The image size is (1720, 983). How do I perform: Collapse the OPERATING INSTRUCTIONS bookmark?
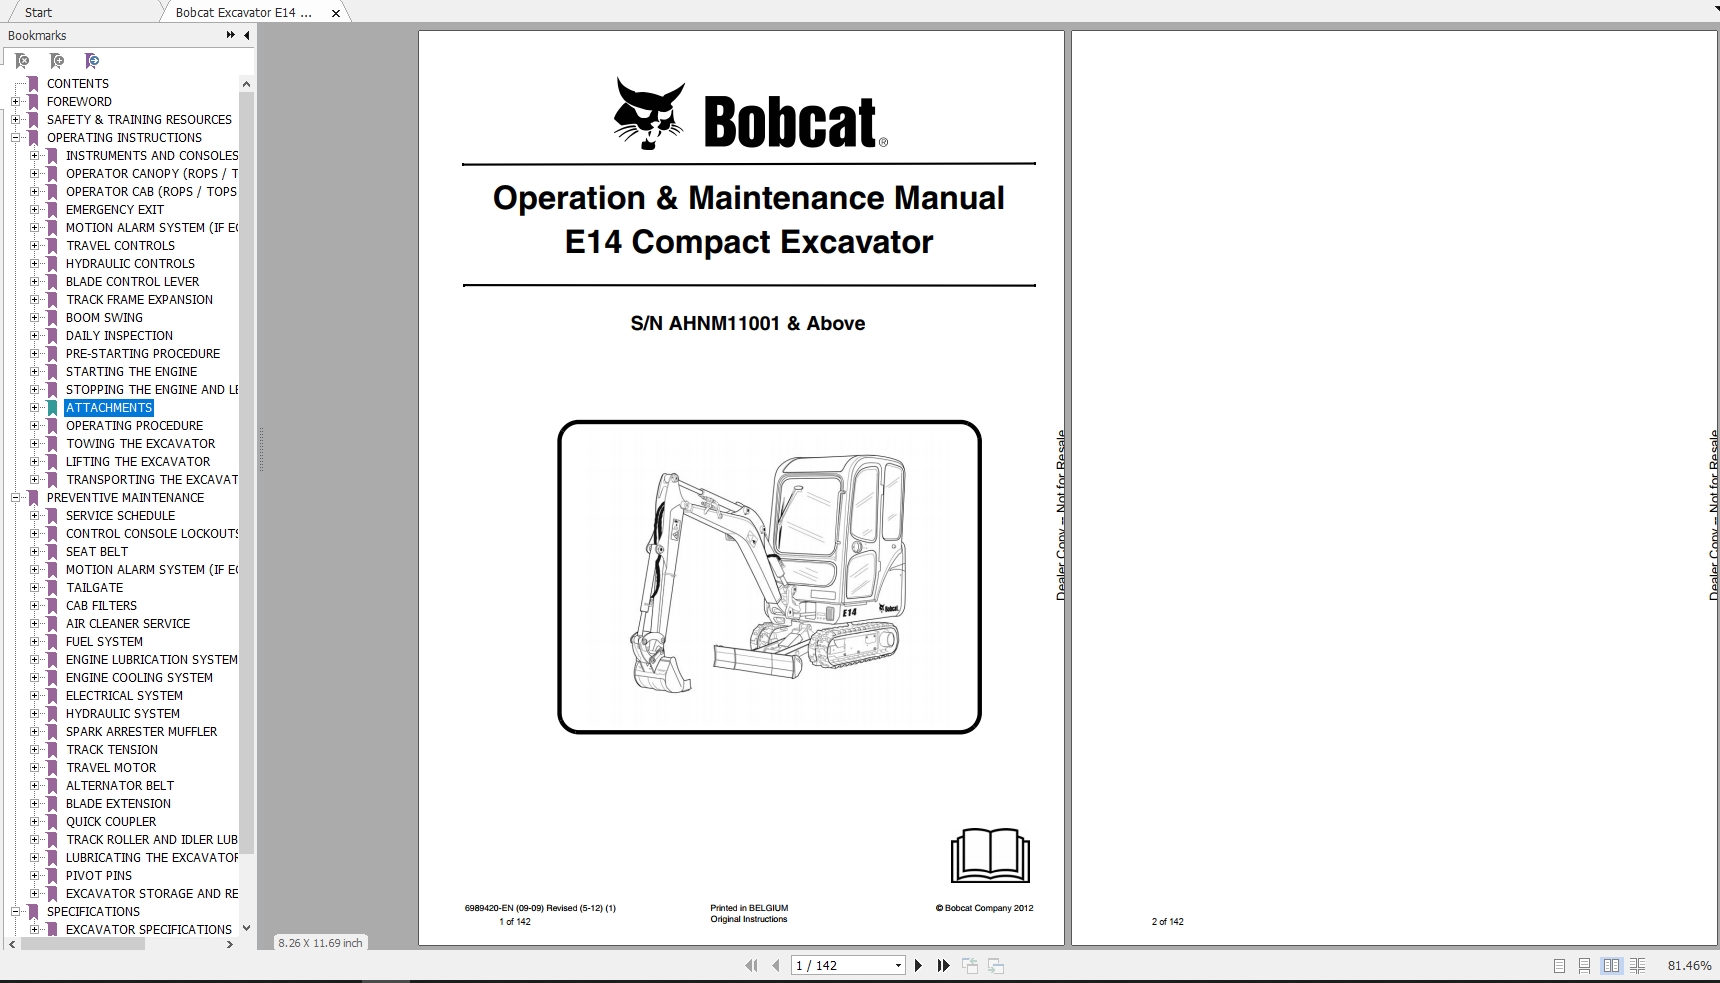14,138
